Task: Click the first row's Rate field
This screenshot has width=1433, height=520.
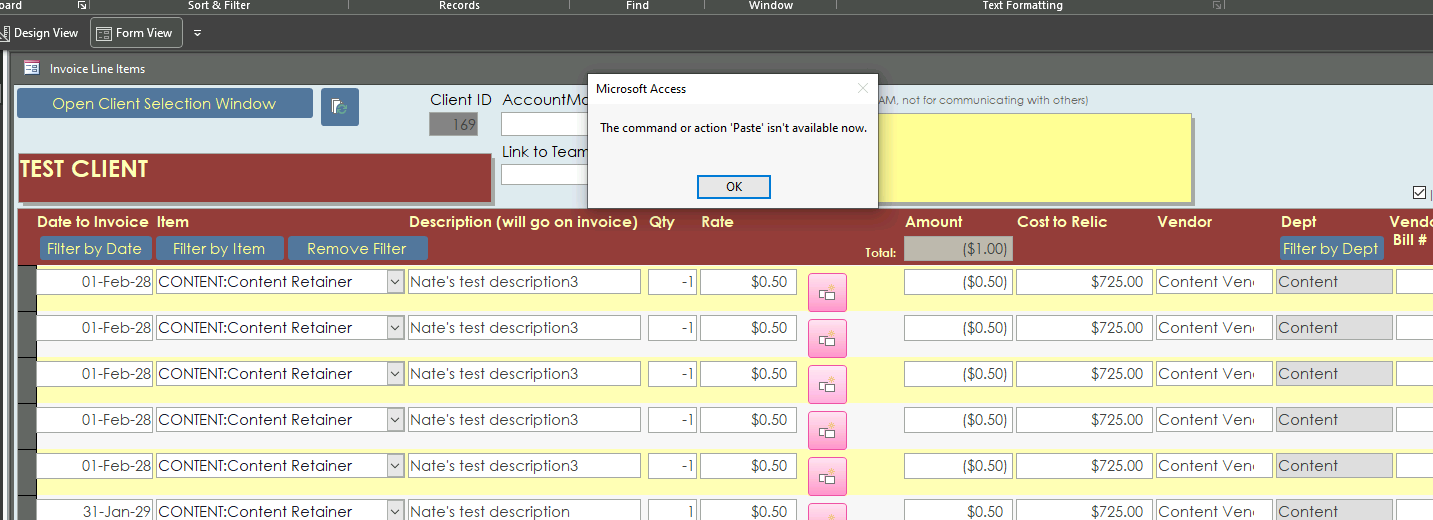Action: click(x=748, y=282)
